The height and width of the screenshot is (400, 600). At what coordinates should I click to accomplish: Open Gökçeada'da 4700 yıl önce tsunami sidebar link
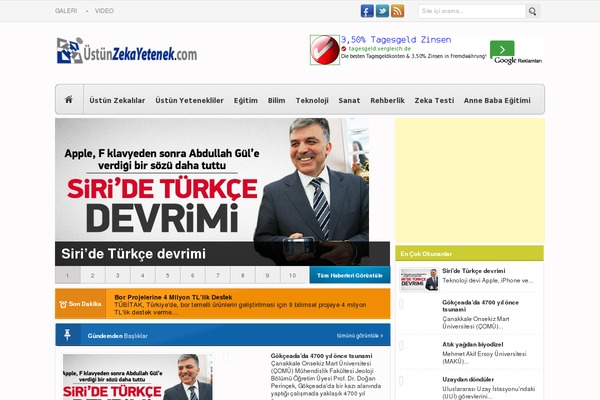[x=481, y=305]
